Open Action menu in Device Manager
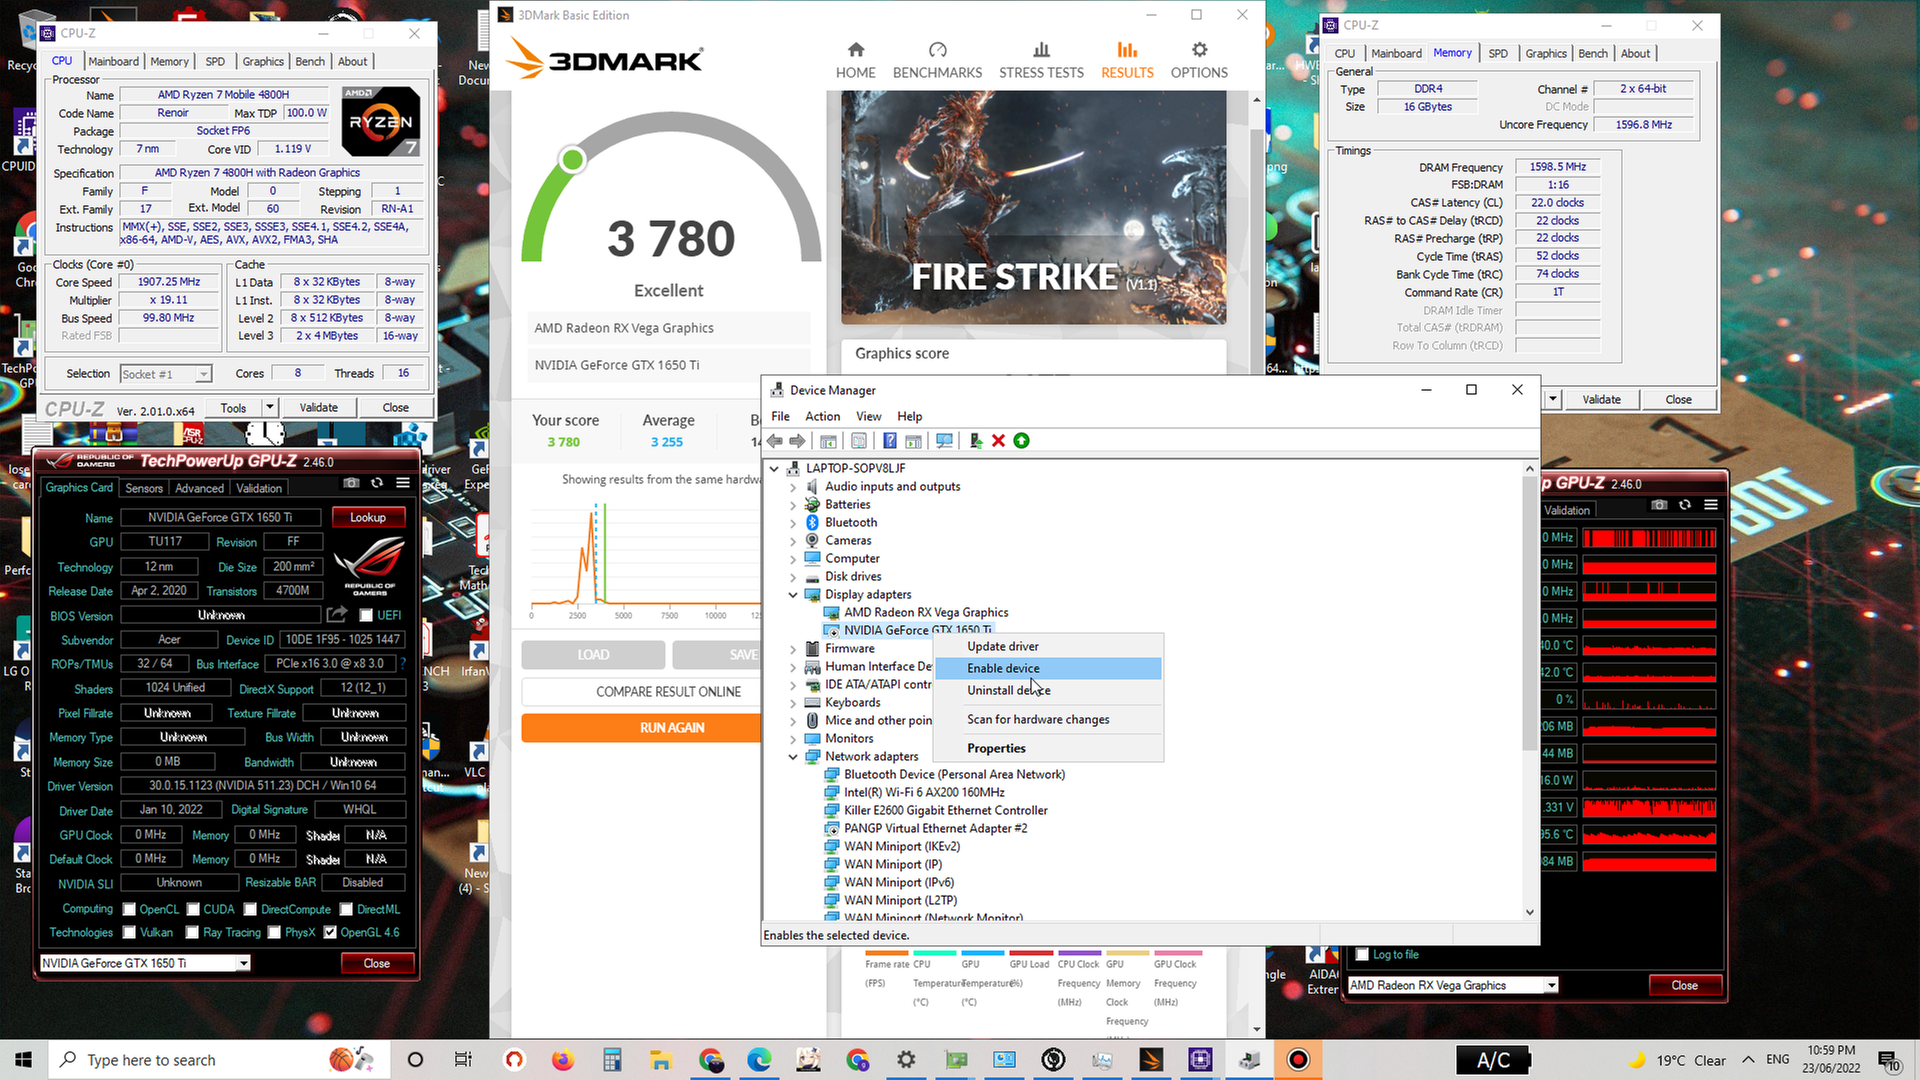This screenshot has width=1920, height=1080. (x=822, y=416)
